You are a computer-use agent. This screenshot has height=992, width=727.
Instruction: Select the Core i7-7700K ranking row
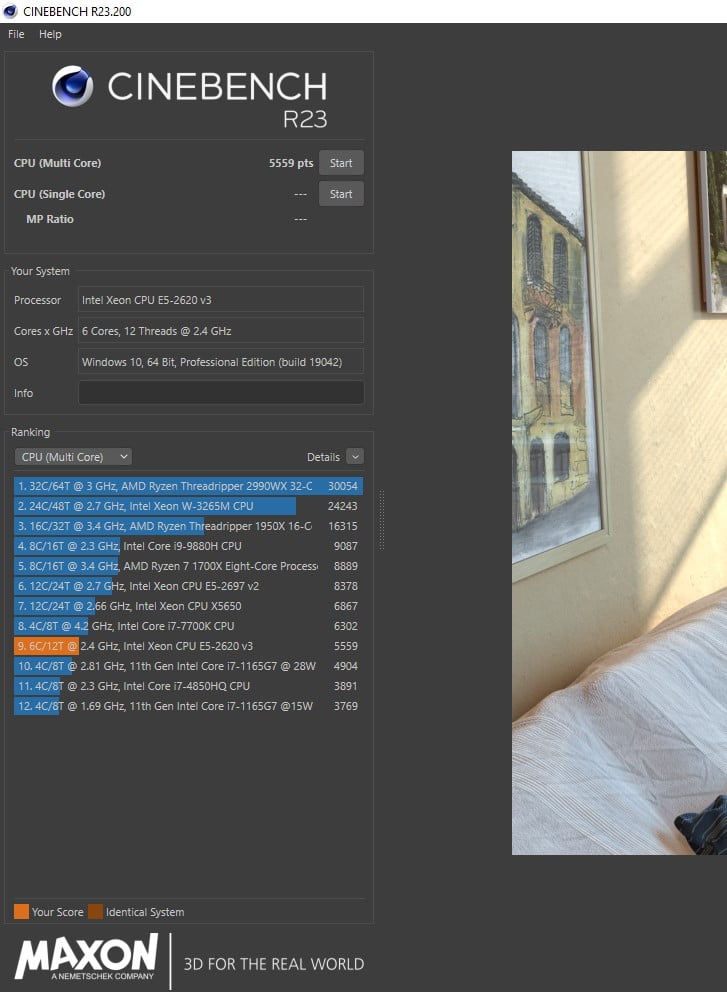coord(189,626)
